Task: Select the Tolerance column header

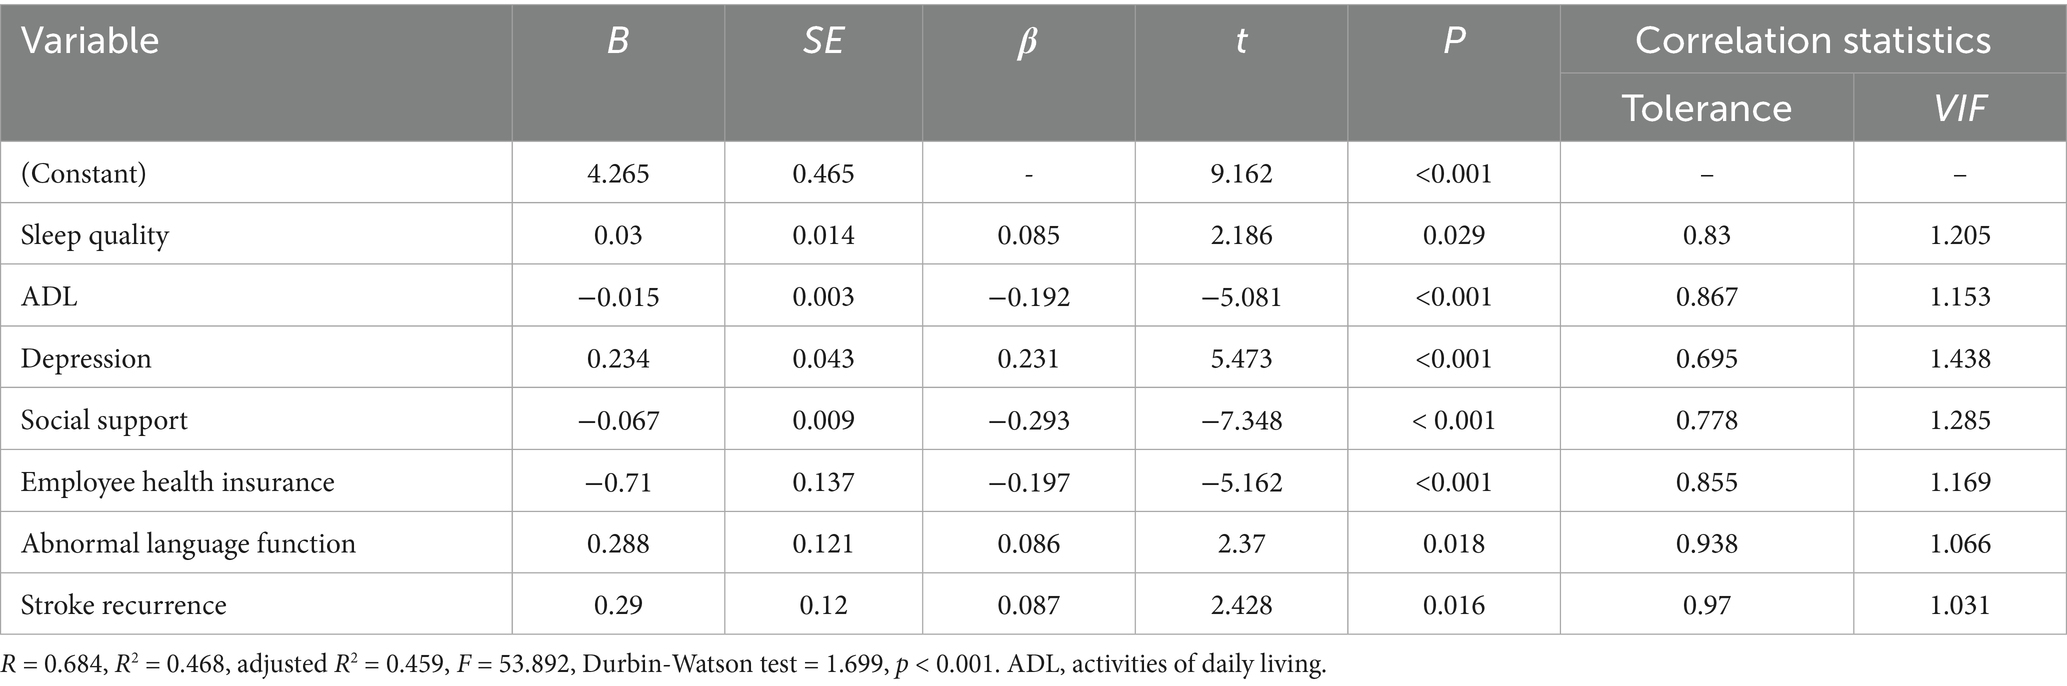Action: pyautogui.click(x=1706, y=108)
